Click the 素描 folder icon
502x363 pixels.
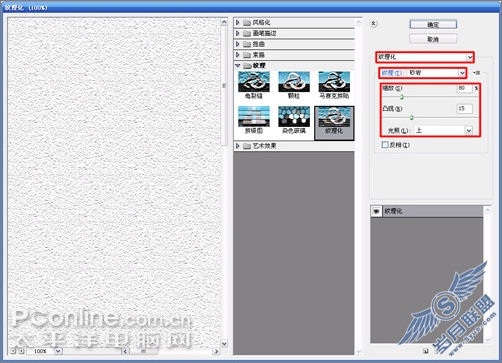click(x=247, y=55)
